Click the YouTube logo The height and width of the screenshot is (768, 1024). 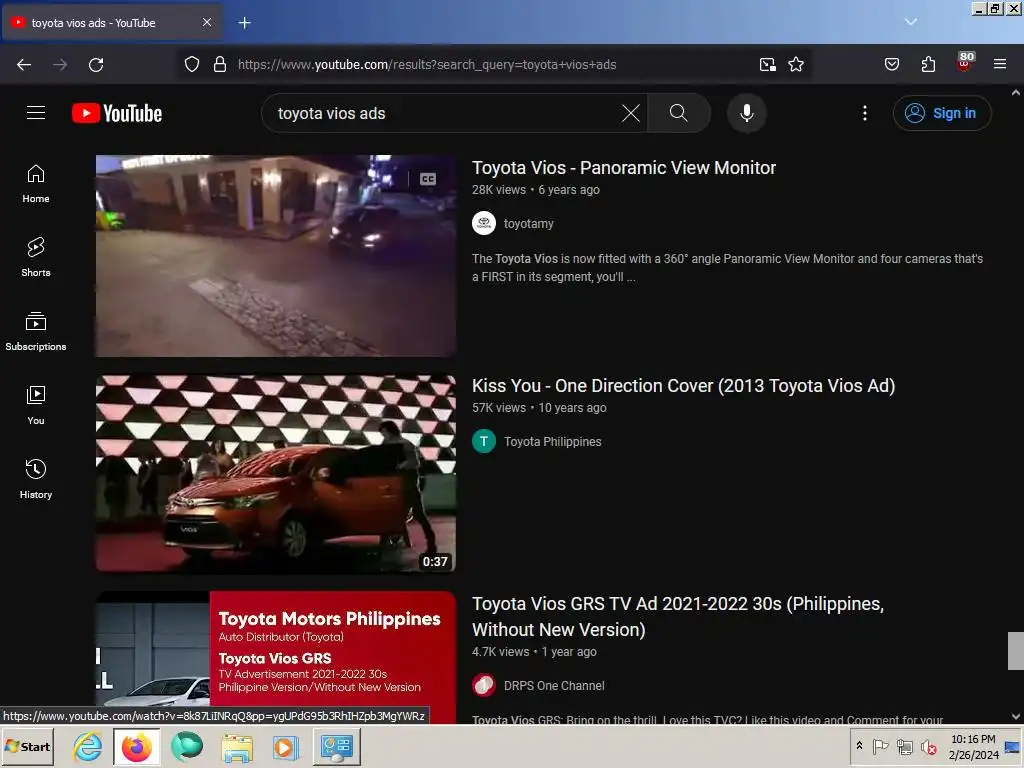point(117,113)
